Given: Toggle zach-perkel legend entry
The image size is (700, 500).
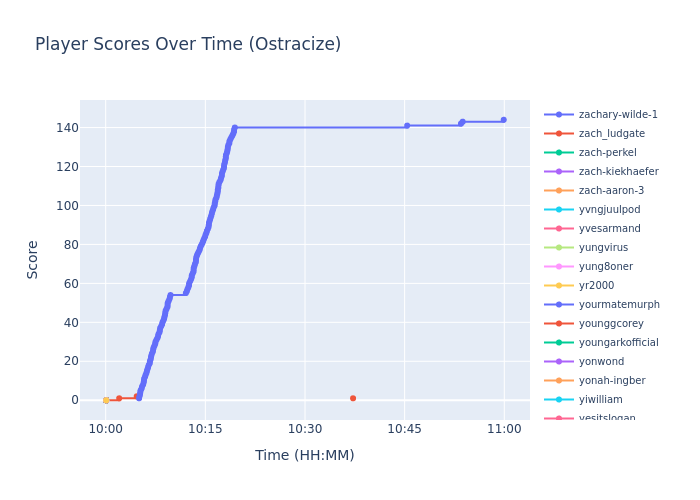Looking at the screenshot, I should click(x=607, y=153).
